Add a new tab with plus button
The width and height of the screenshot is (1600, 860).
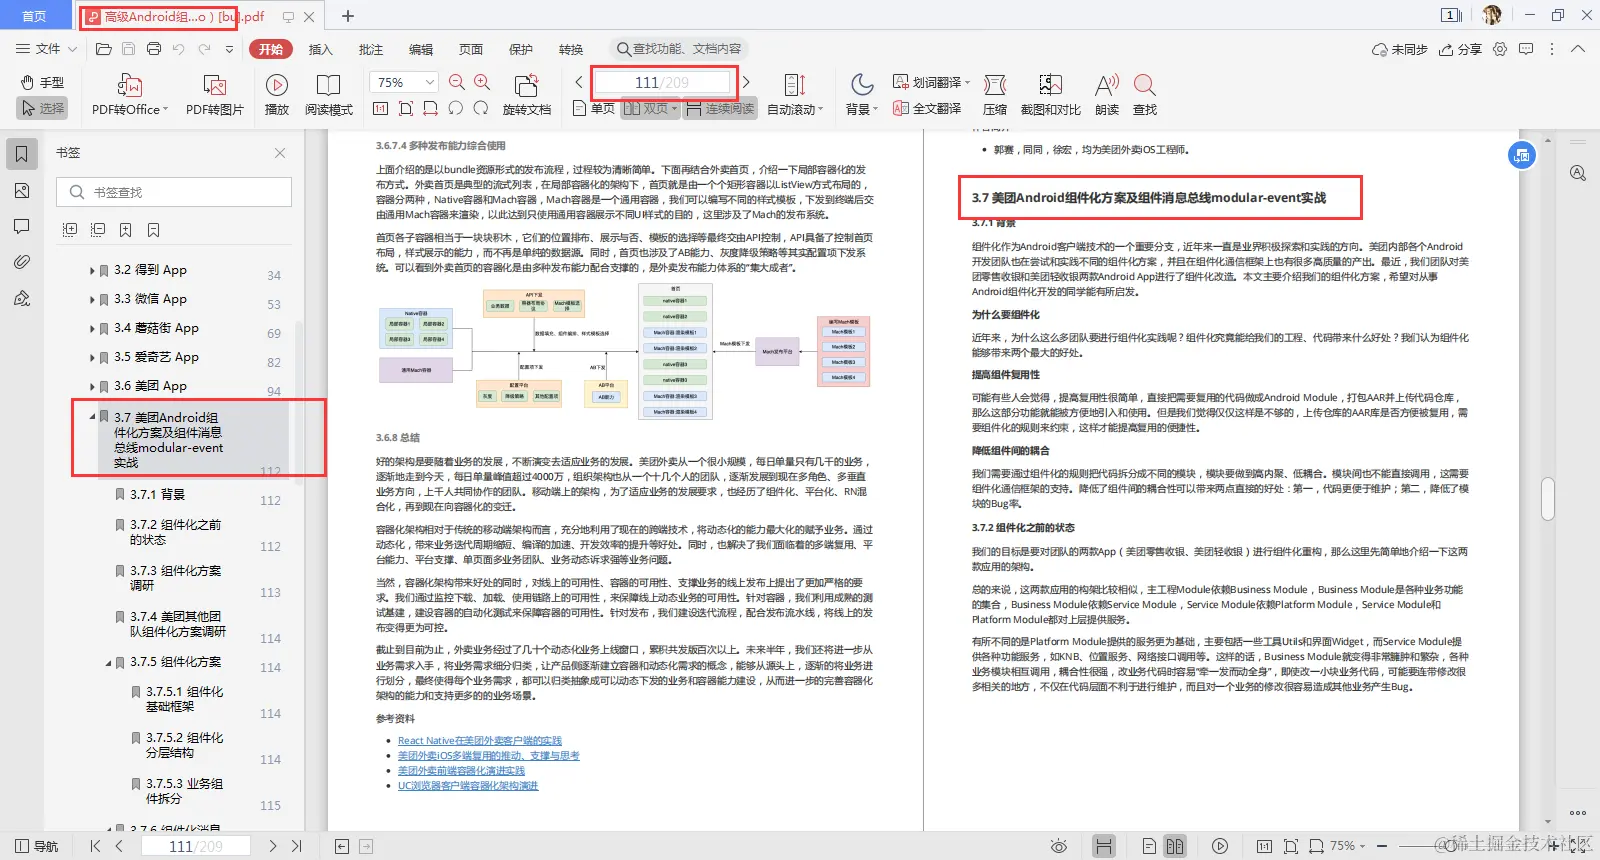pos(348,16)
